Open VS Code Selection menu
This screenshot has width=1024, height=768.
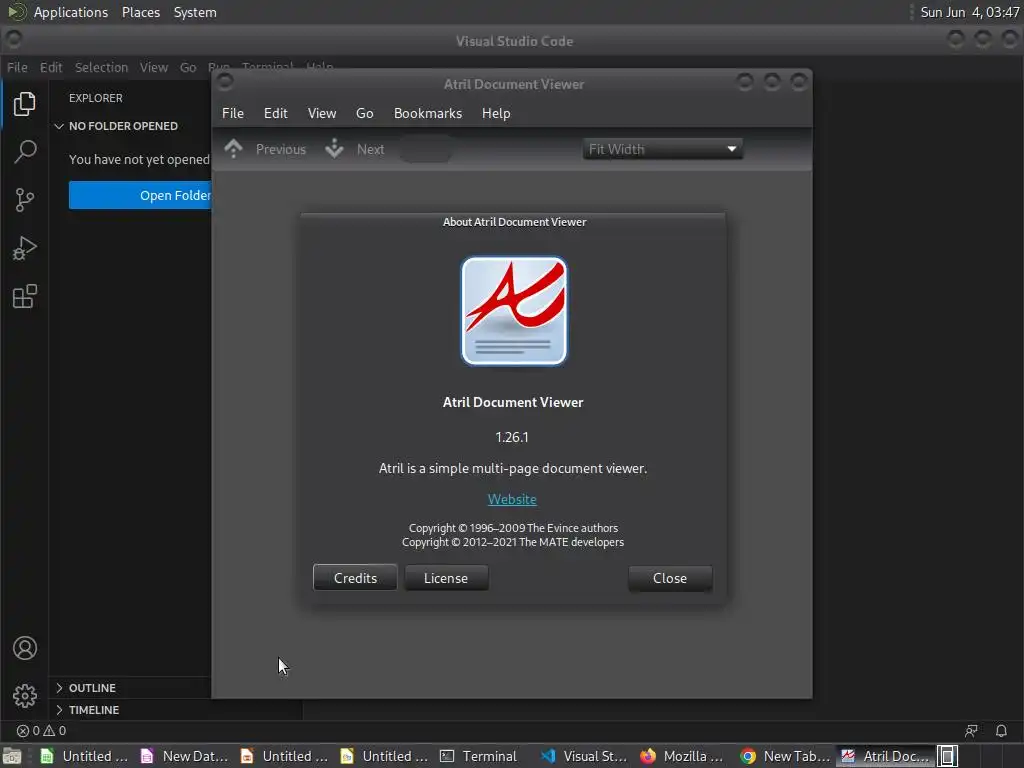coord(101,67)
